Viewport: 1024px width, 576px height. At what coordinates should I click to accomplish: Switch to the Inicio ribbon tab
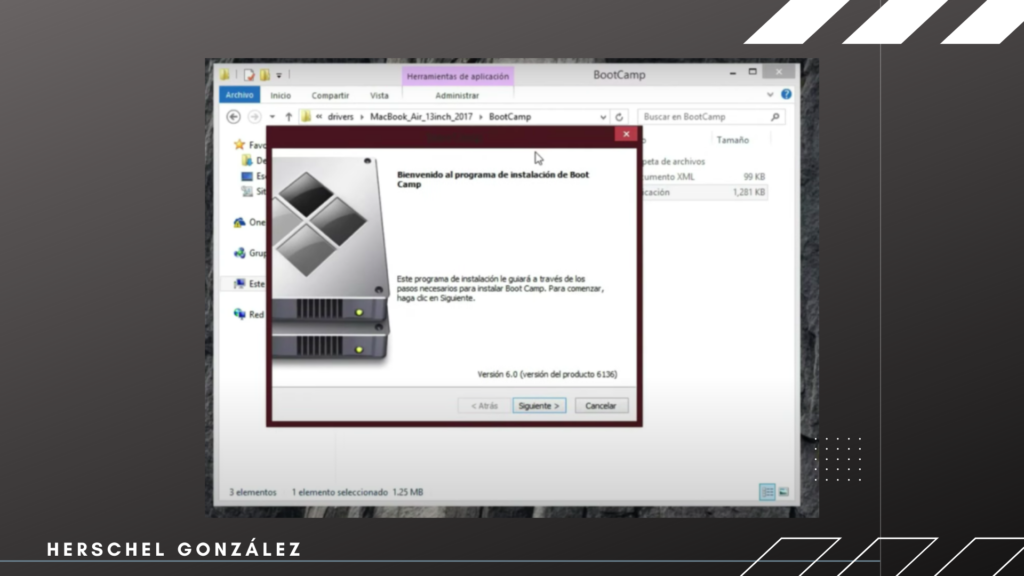pyautogui.click(x=281, y=95)
